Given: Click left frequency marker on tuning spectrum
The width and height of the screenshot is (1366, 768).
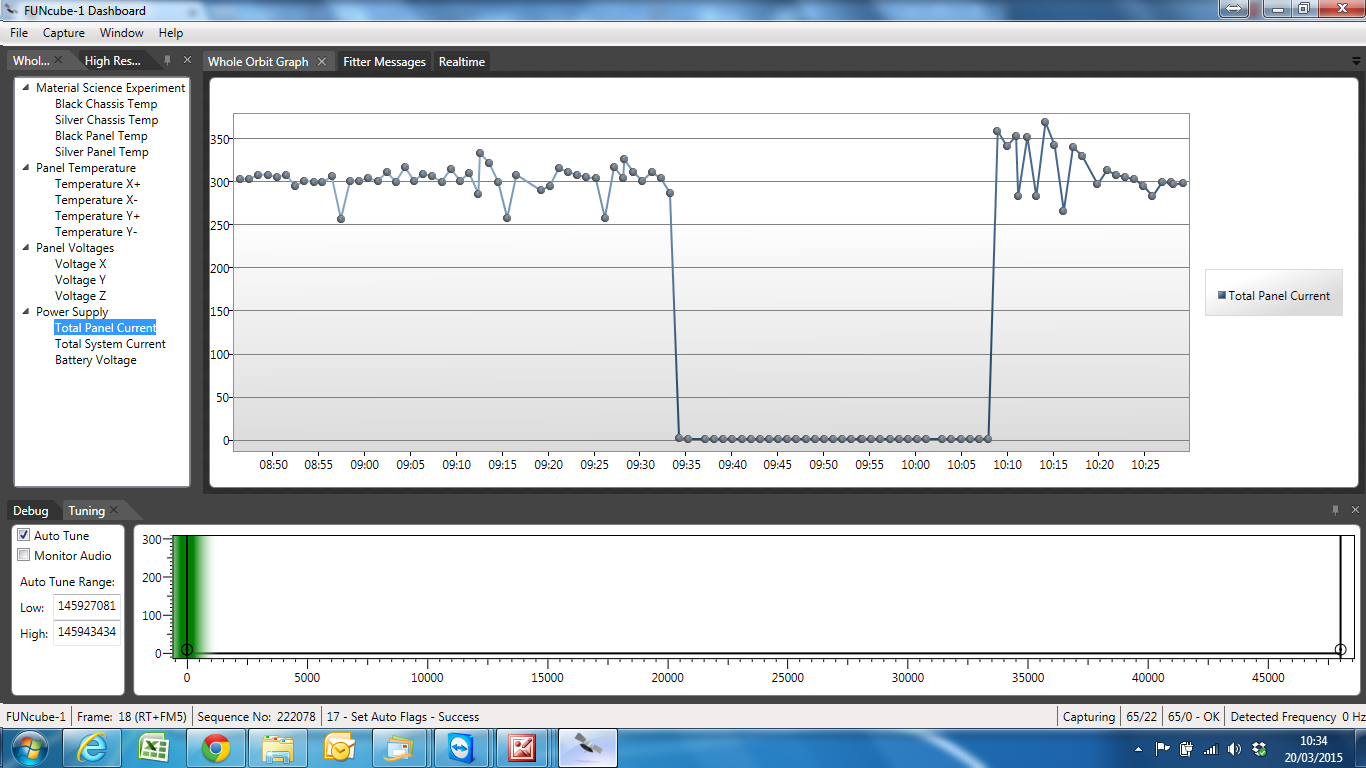Looking at the screenshot, I should pos(187,650).
